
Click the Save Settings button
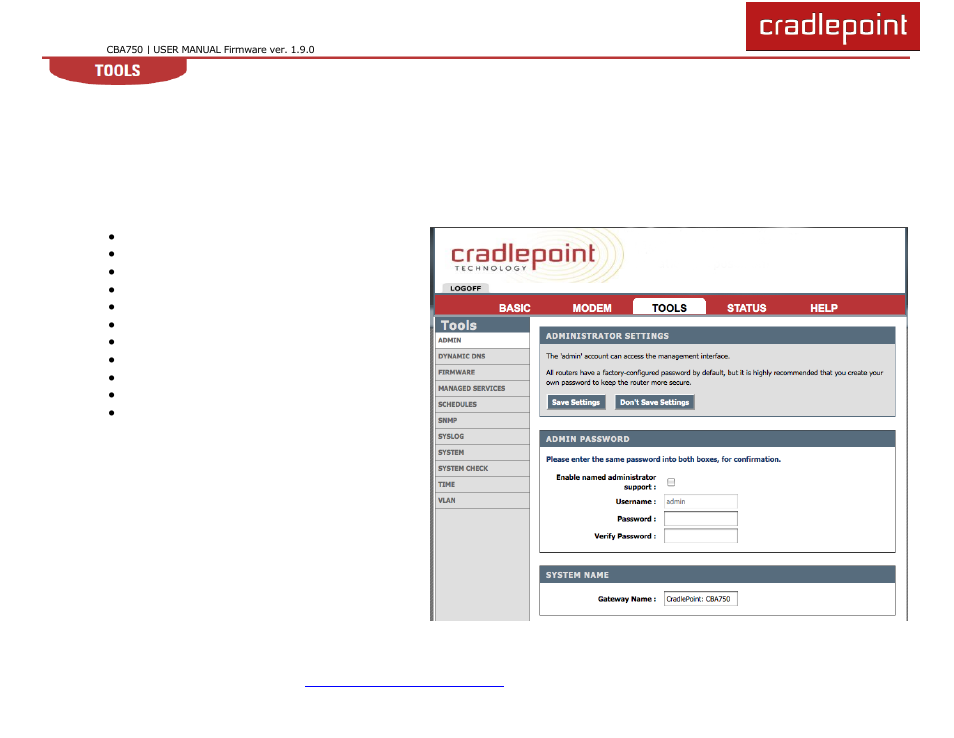click(576, 402)
